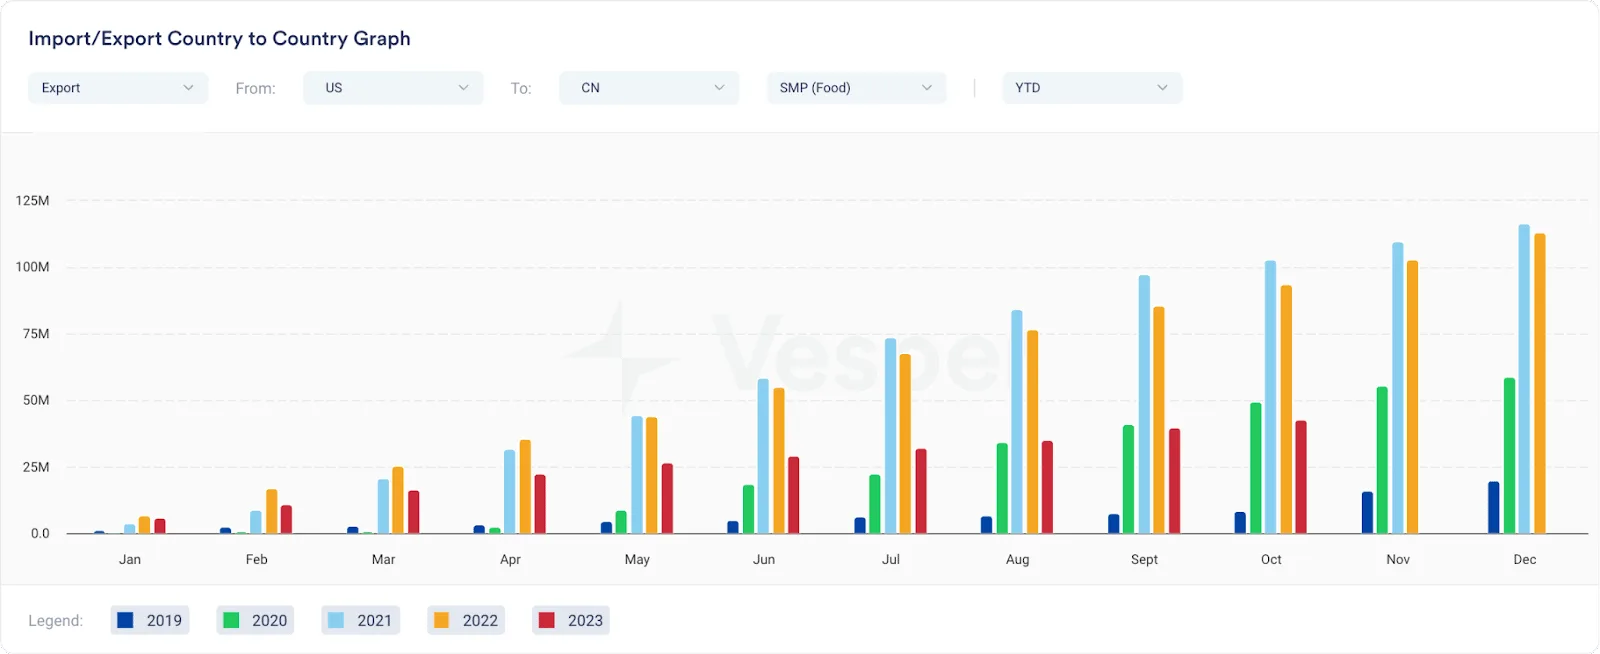The image size is (1600, 654).
Task: Click the Legend: label text
Action: (x=55, y=620)
